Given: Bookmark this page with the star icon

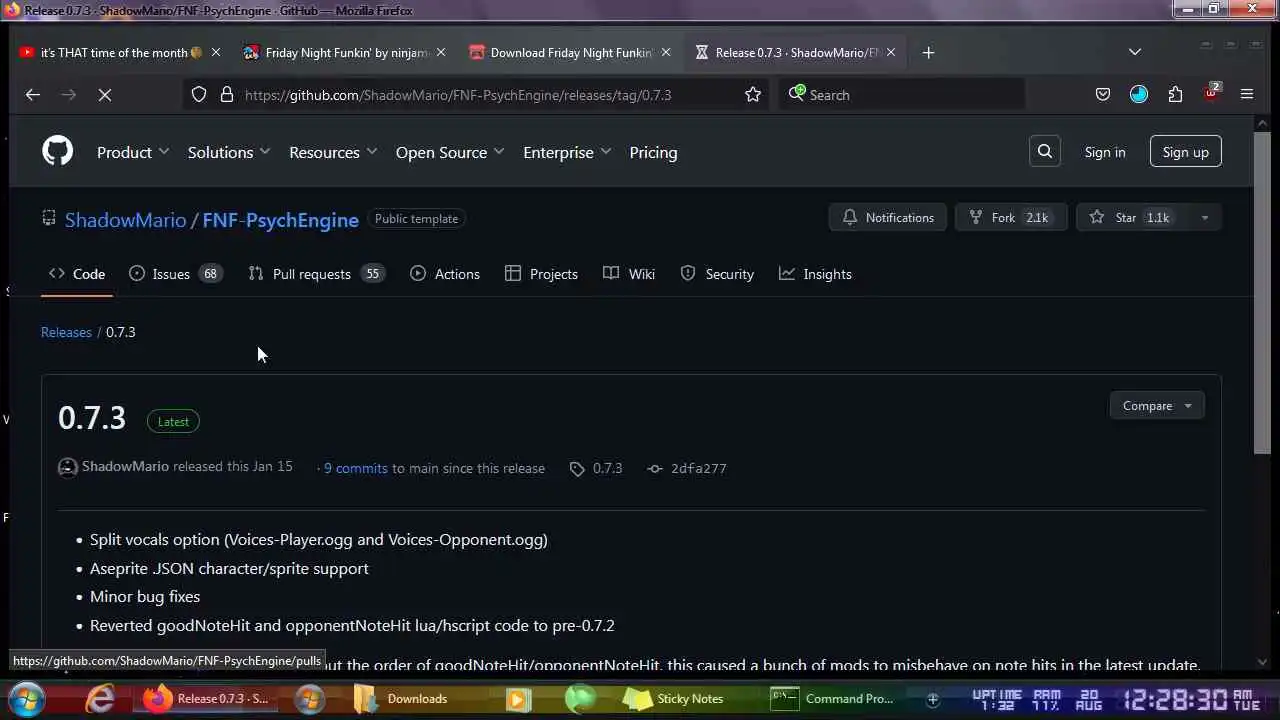Looking at the screenshot, I should [753, 95].
